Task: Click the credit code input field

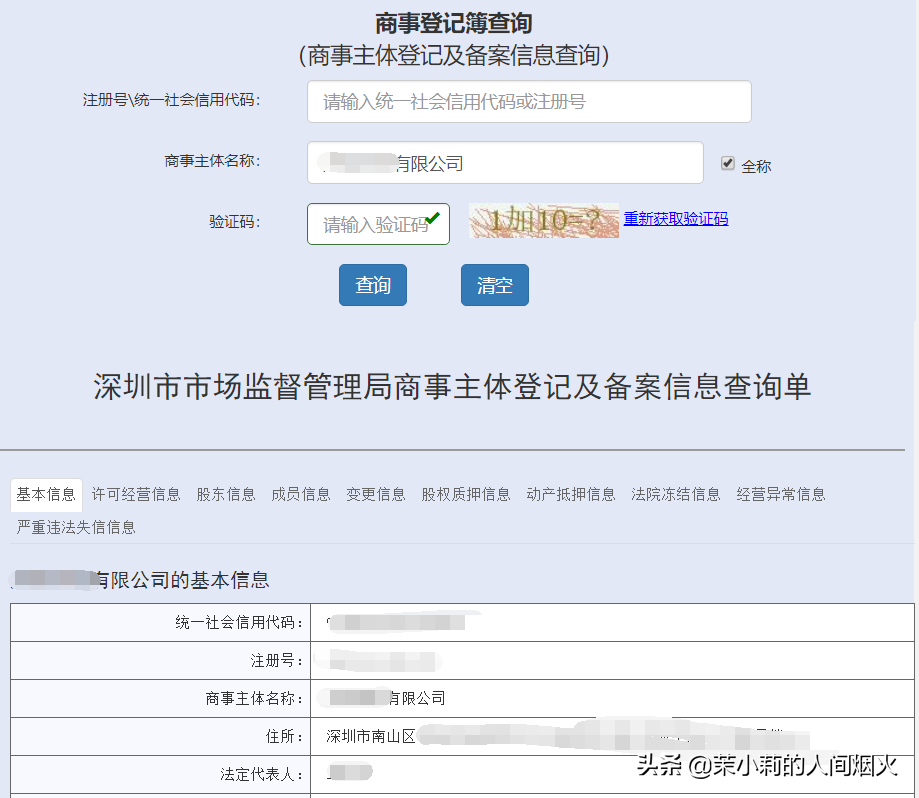Action: [x=528, y=101]
